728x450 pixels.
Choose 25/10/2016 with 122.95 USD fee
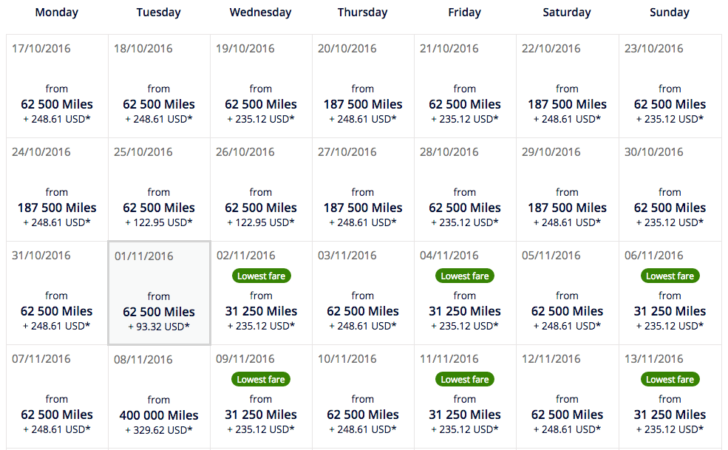click(x=159, y=189)
